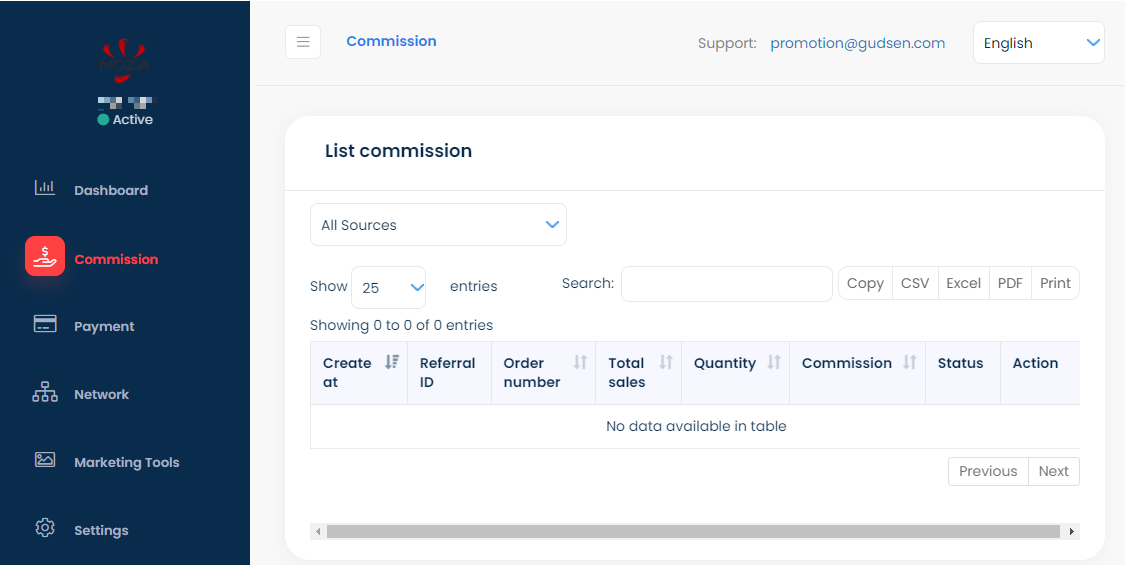The width and height of the screenshot is (1125, 565).
Task: Click the brand logo in sidebar
Action: [x=124, y=58]
